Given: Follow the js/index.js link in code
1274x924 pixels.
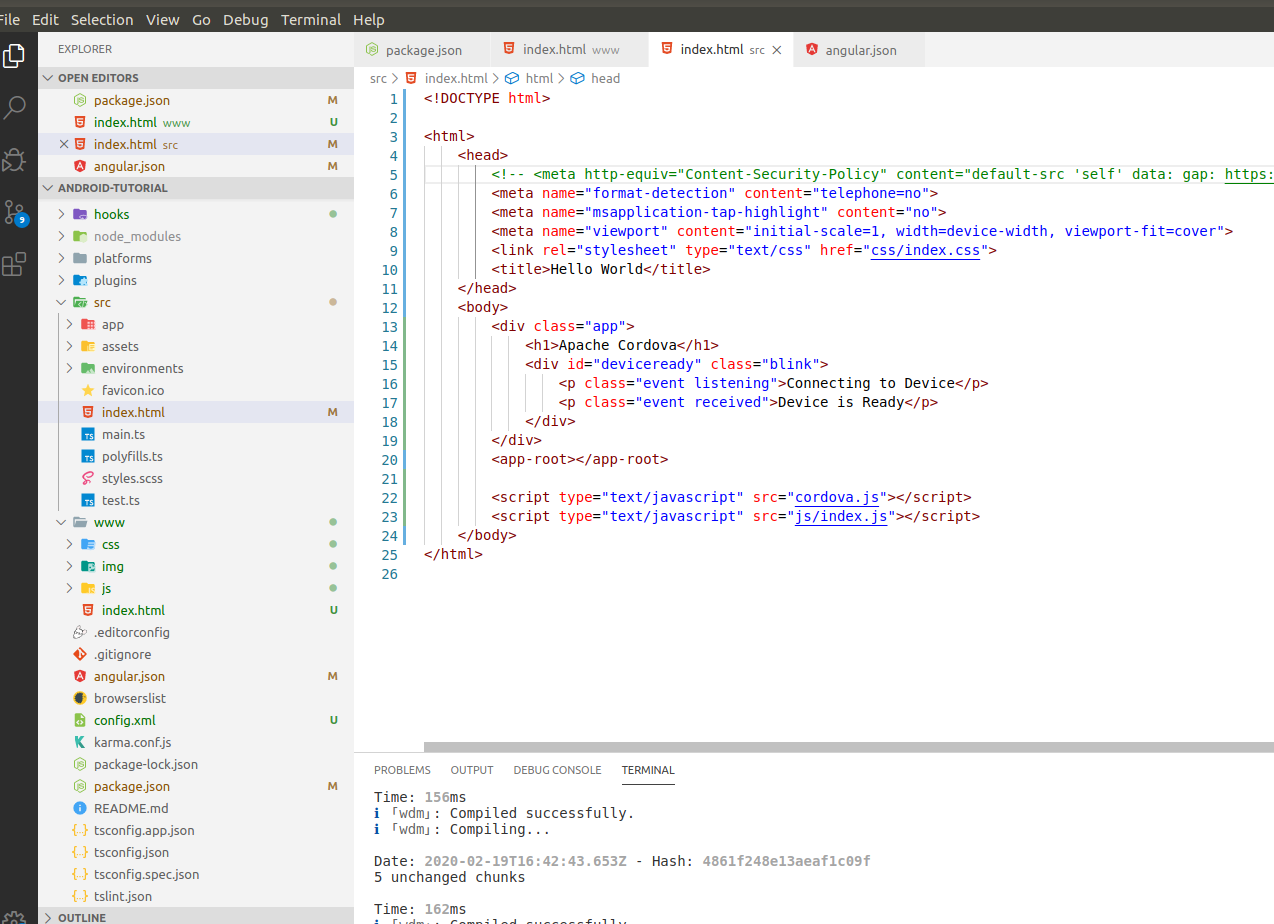Looking at the screenshot, I should tap(841, 516).
